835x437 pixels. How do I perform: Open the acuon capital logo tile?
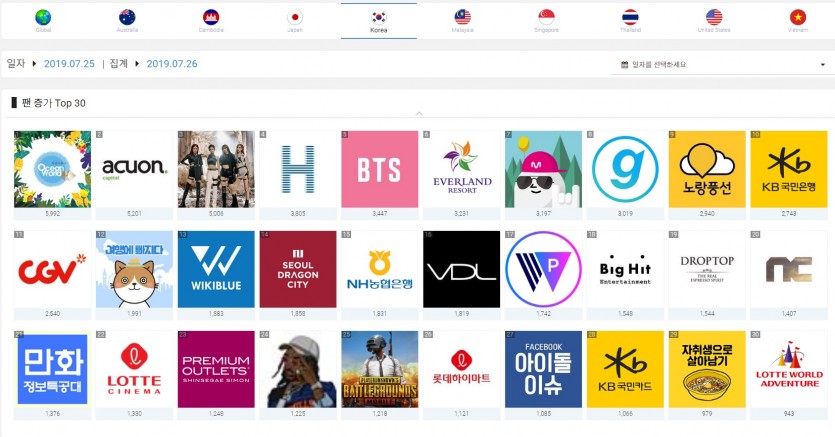(134, 169)
